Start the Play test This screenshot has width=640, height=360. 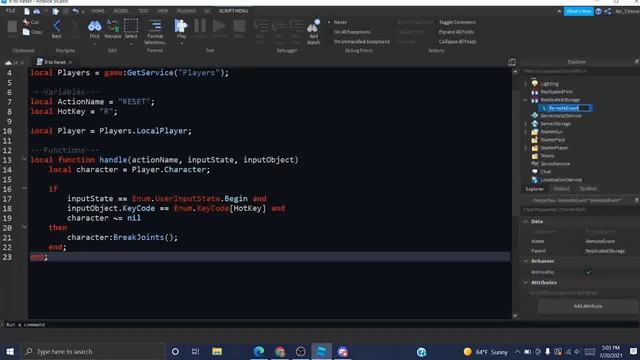coord(181,26)
